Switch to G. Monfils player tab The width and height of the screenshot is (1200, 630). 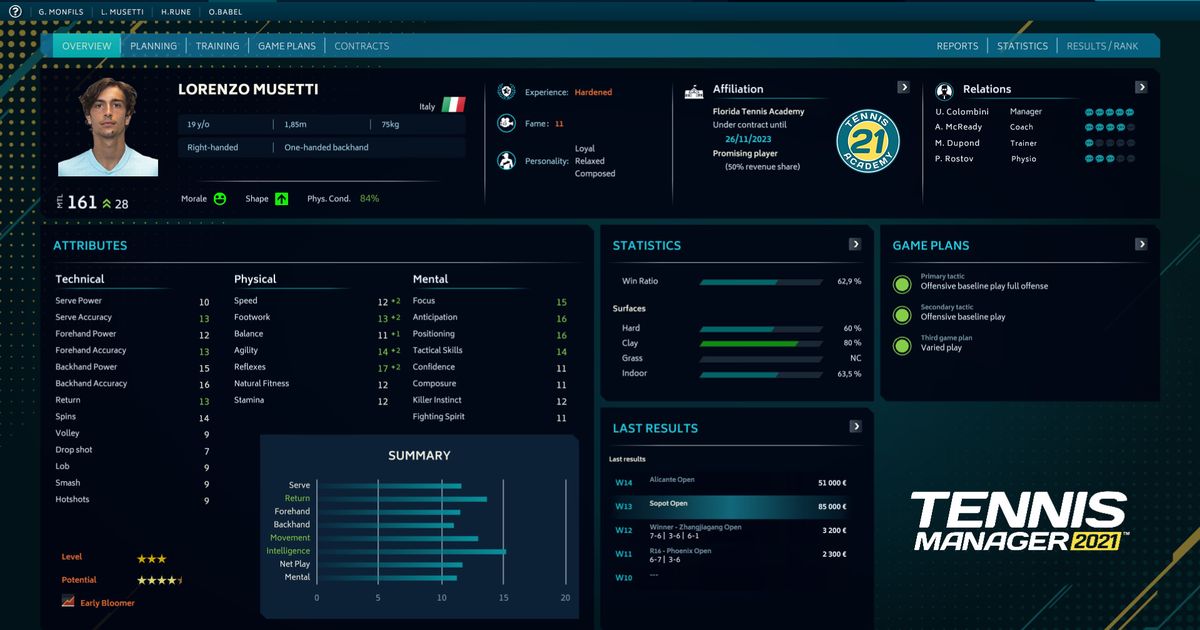(61, 12)
